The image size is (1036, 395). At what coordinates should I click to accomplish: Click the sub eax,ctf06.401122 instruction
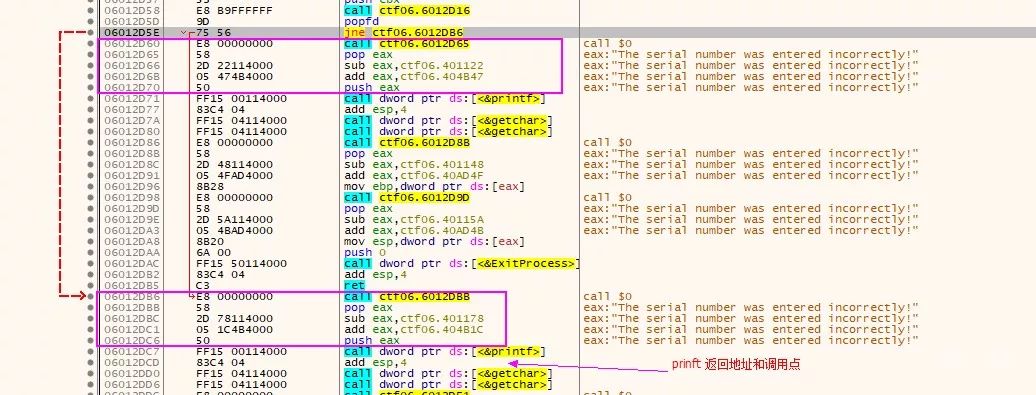tap(414, 65)
